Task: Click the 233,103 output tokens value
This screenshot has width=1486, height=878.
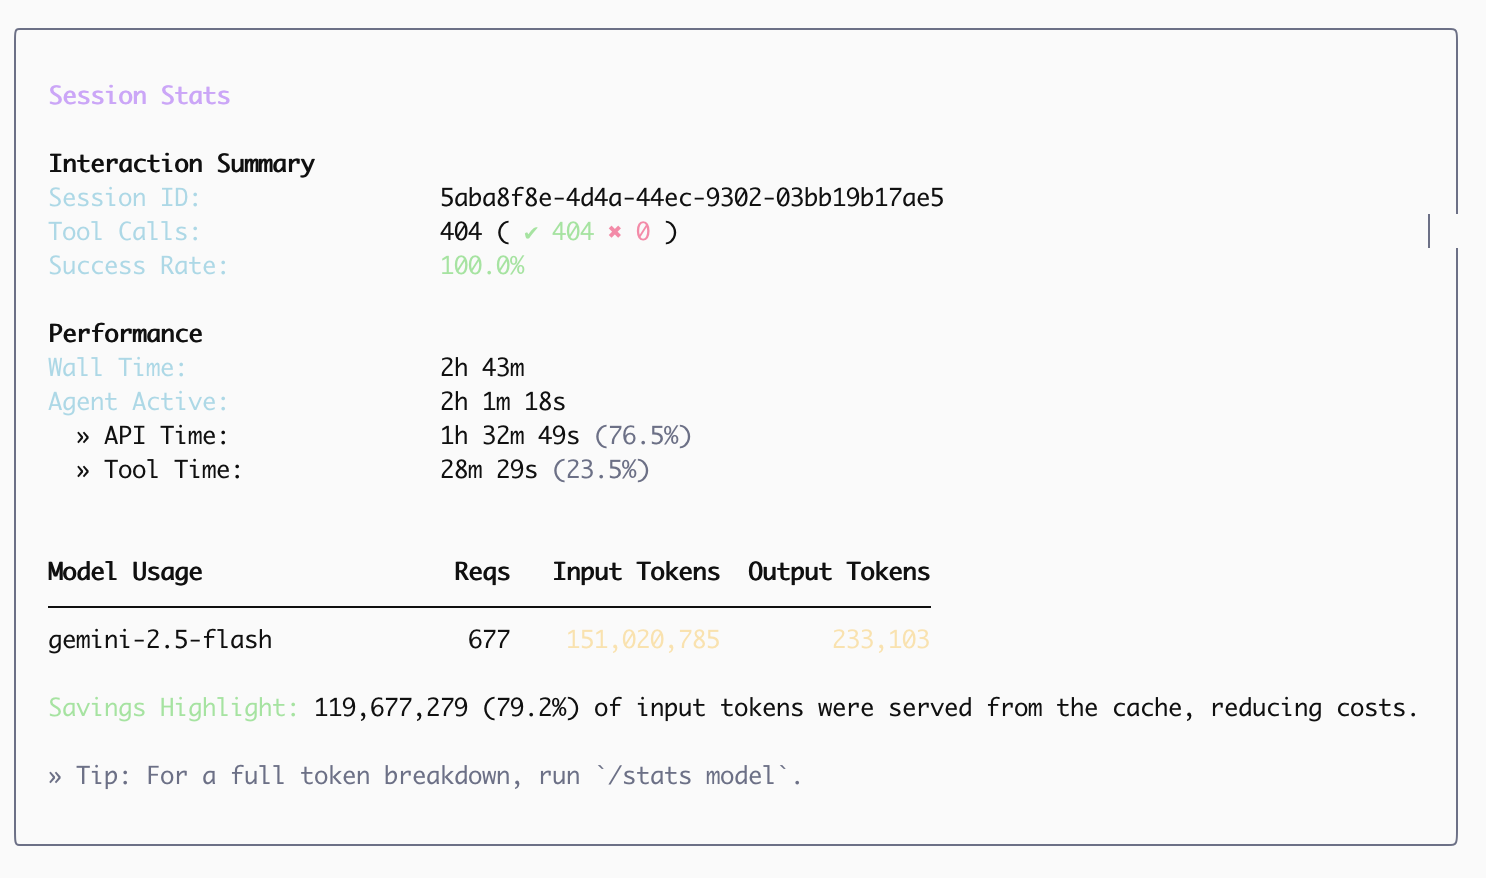Action: coord(880,640)
